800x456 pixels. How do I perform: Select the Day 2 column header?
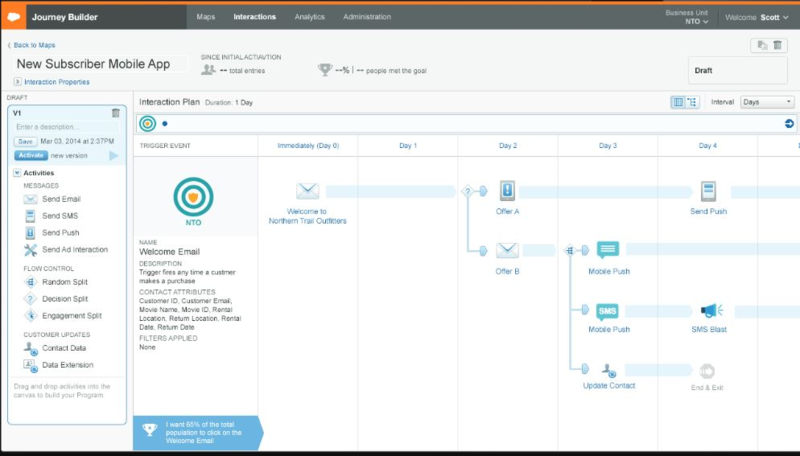pyautogui.click(x=508, y=145)
